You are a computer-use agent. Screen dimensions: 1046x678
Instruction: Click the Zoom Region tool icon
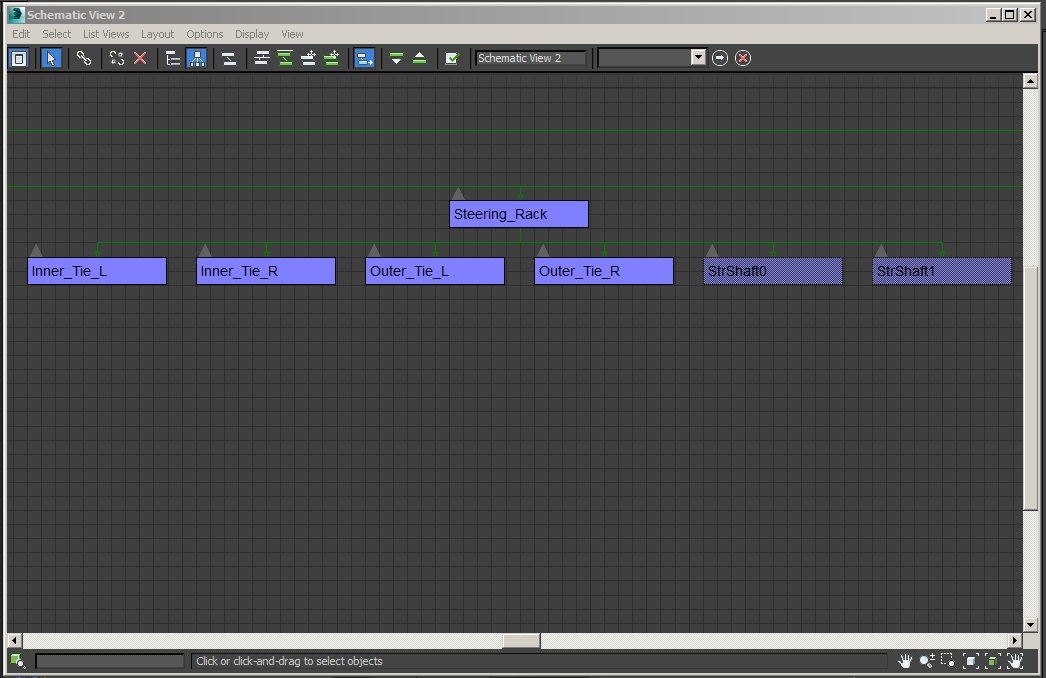(x=947, y=661)
